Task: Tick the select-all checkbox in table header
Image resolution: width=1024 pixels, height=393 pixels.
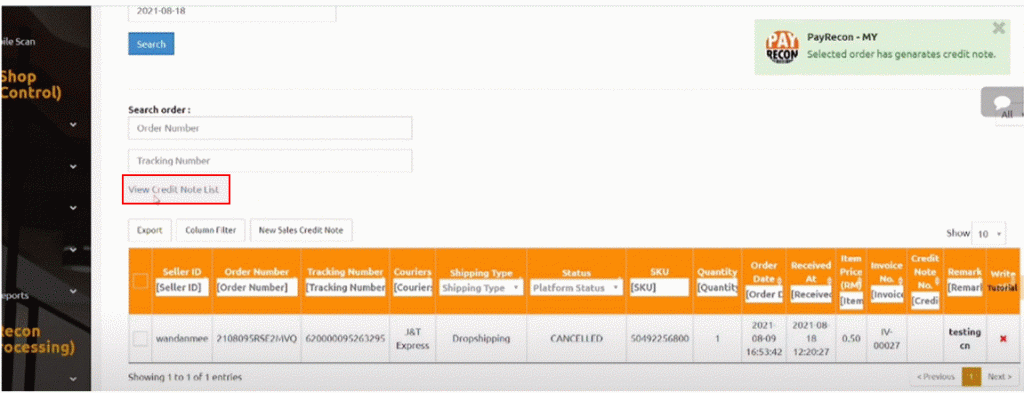Action: pyautogui.click(x=140, y=281)
